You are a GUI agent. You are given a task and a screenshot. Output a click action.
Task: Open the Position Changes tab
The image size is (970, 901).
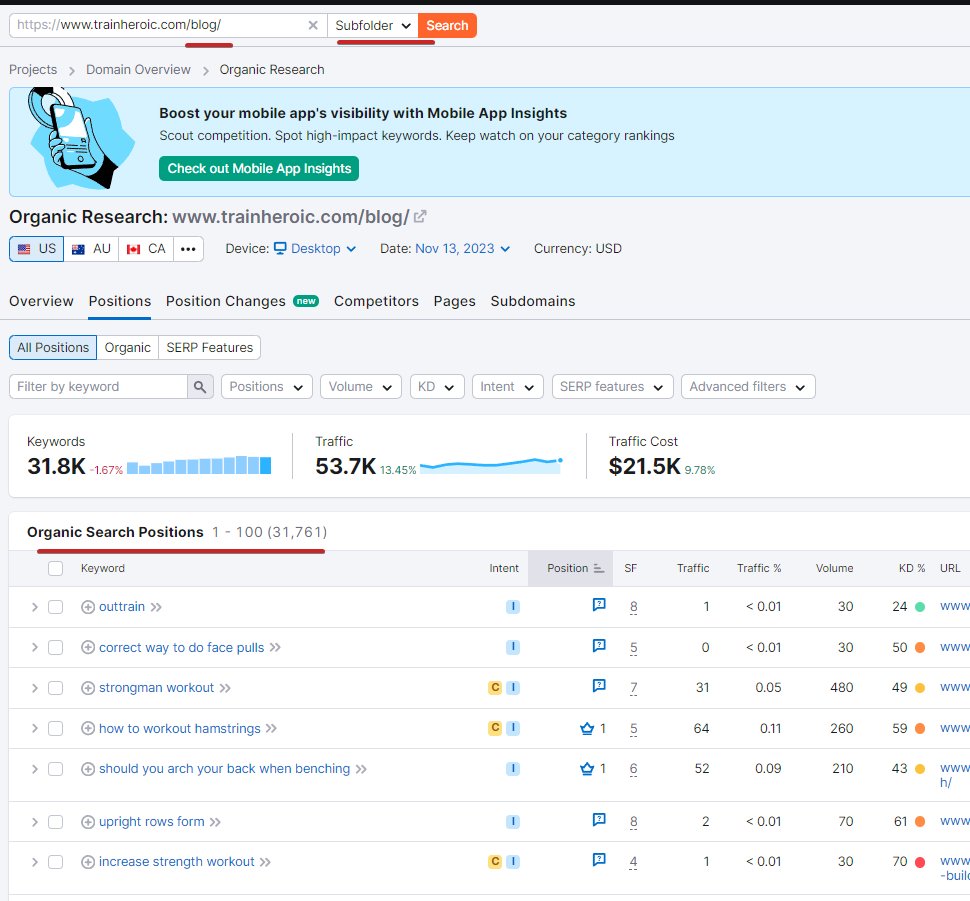(x=225, y=301)
